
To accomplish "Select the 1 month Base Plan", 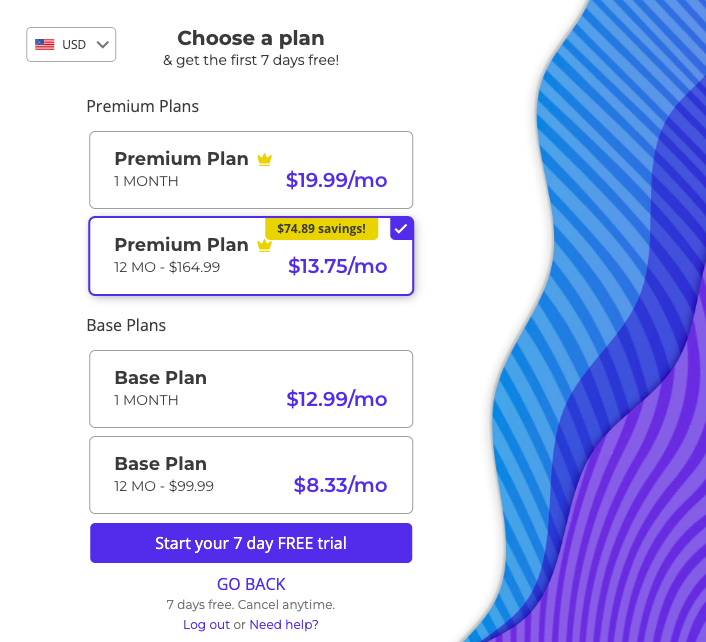I will point(251,388).
